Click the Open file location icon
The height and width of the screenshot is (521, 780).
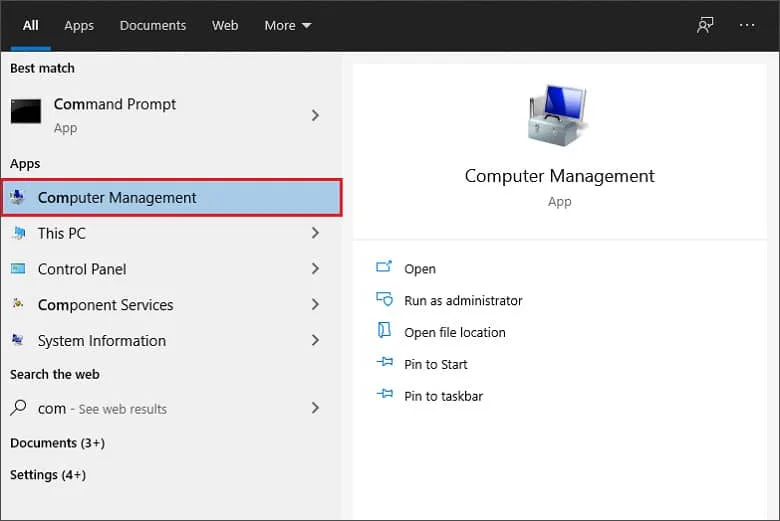[384, 330]
